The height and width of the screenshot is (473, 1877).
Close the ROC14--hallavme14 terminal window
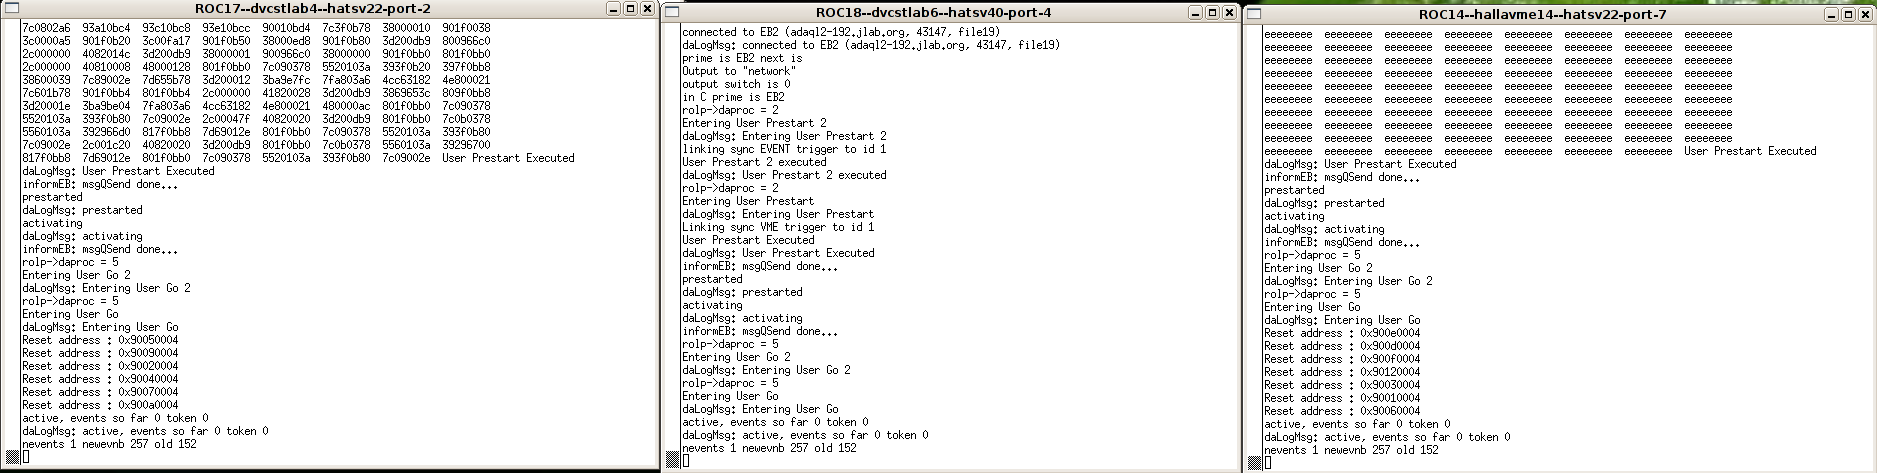pos(1865,14)
